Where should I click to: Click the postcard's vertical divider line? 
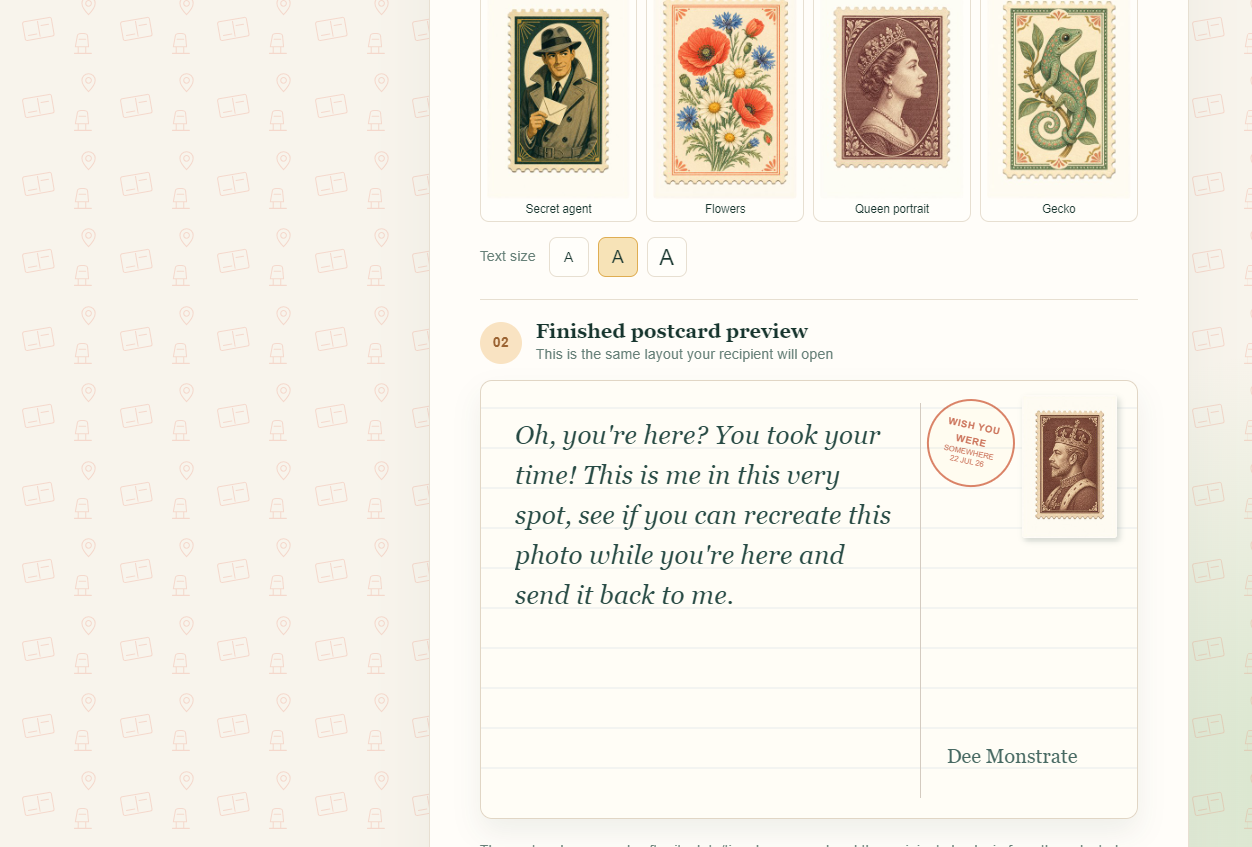coord(920,600)
